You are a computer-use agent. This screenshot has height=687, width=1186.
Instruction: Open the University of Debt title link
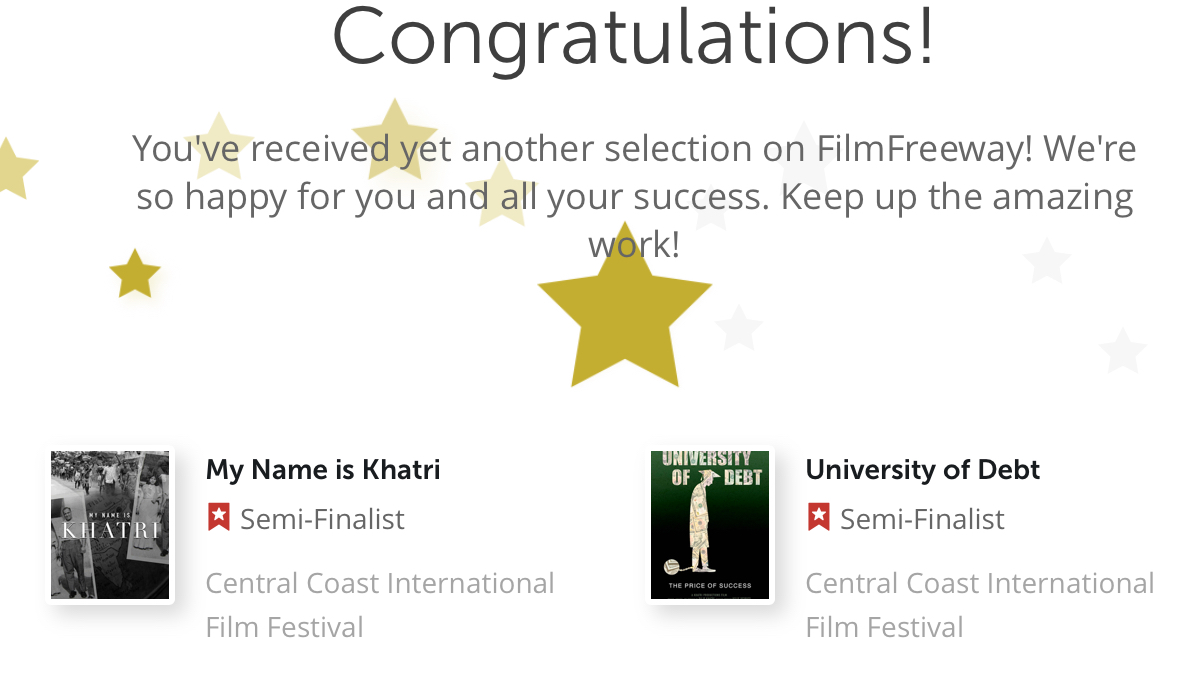922,469
